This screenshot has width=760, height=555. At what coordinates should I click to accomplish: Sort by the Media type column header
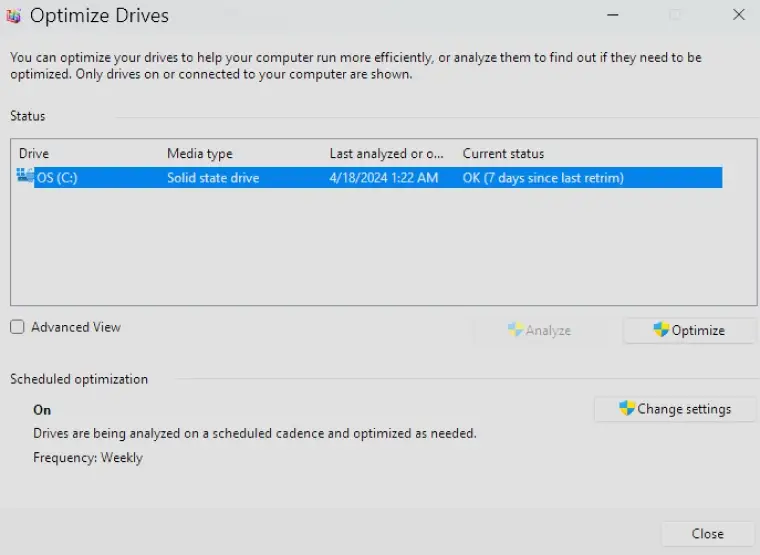point(200,154)
